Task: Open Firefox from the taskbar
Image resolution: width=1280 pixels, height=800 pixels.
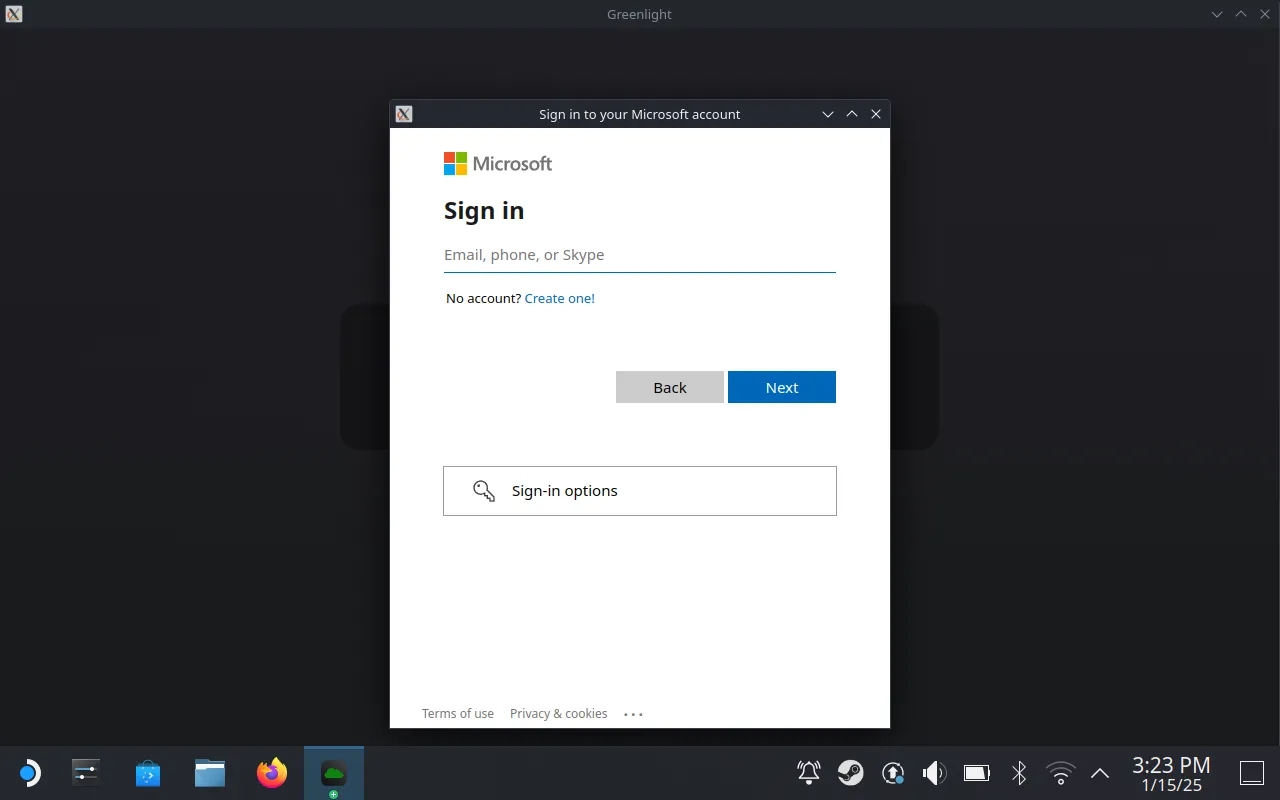Action: 270,772
